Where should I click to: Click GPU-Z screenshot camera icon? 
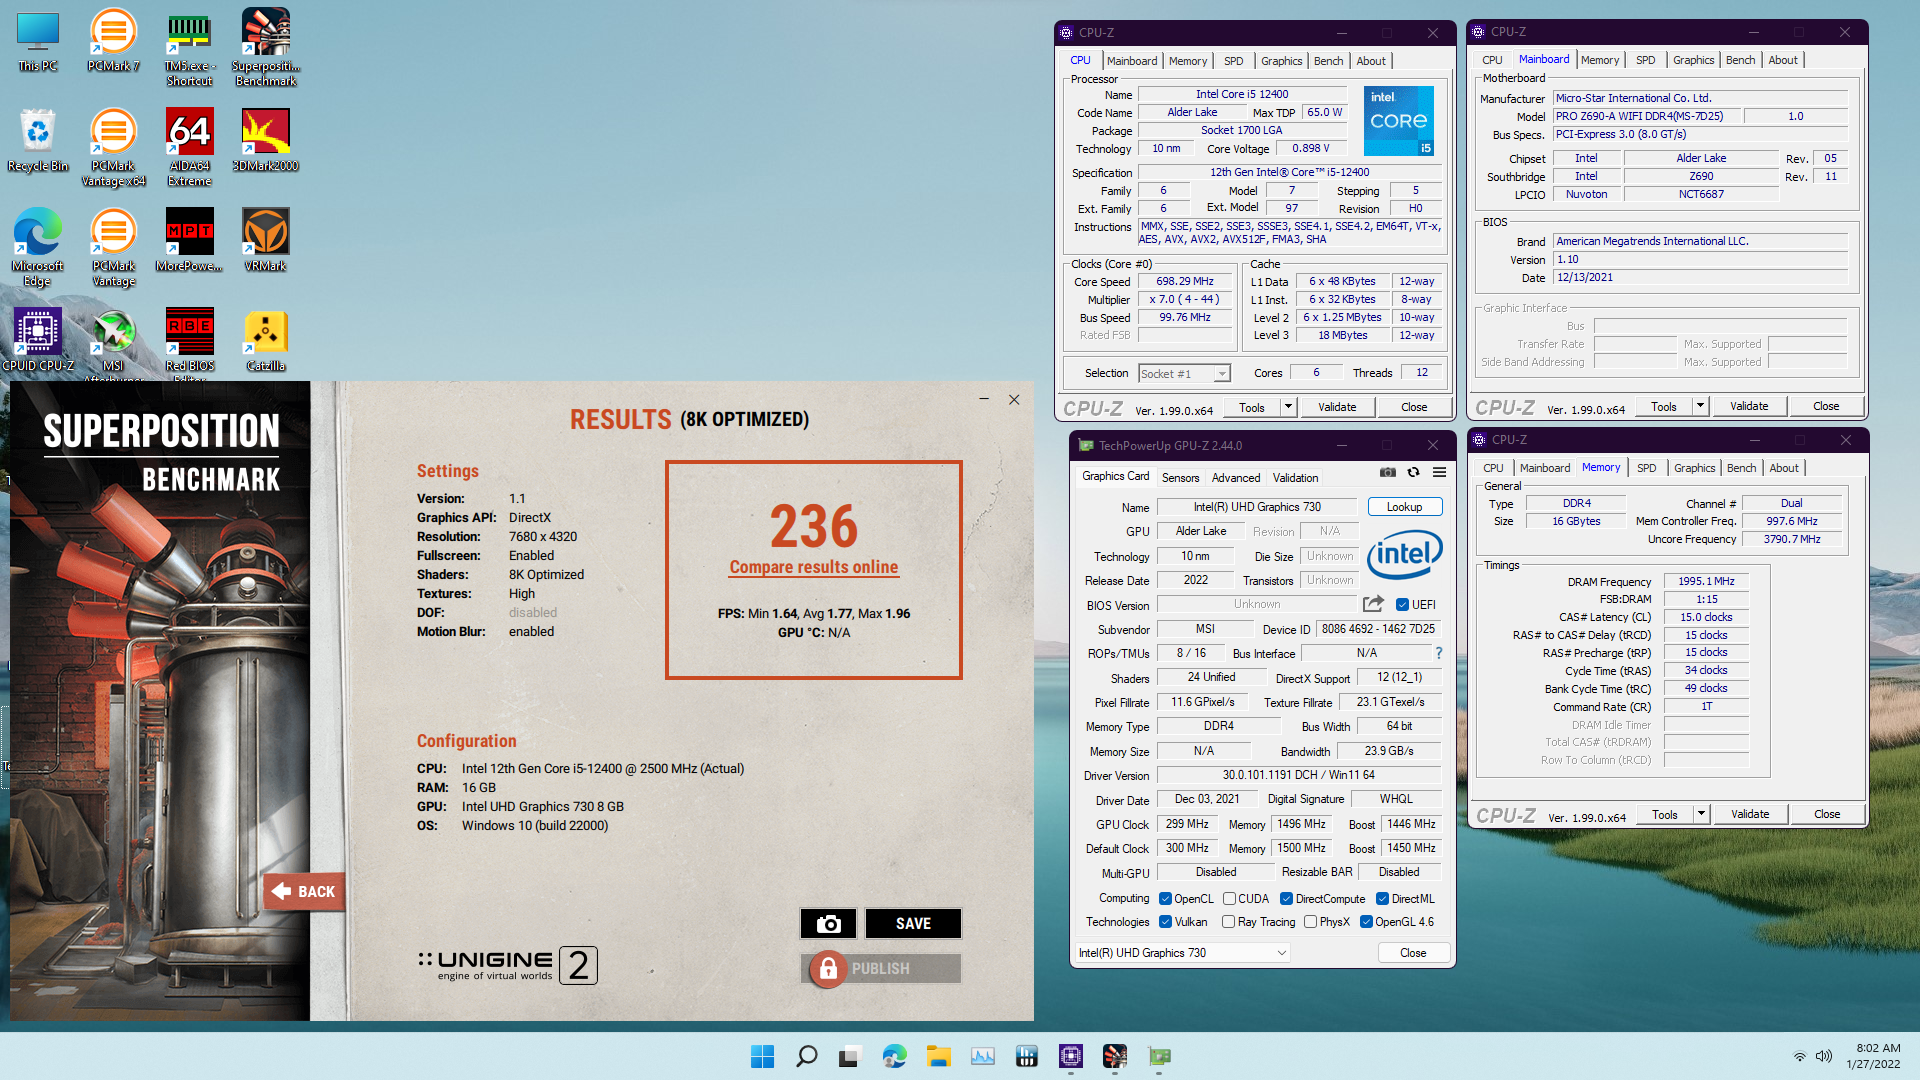point(1388,473)
